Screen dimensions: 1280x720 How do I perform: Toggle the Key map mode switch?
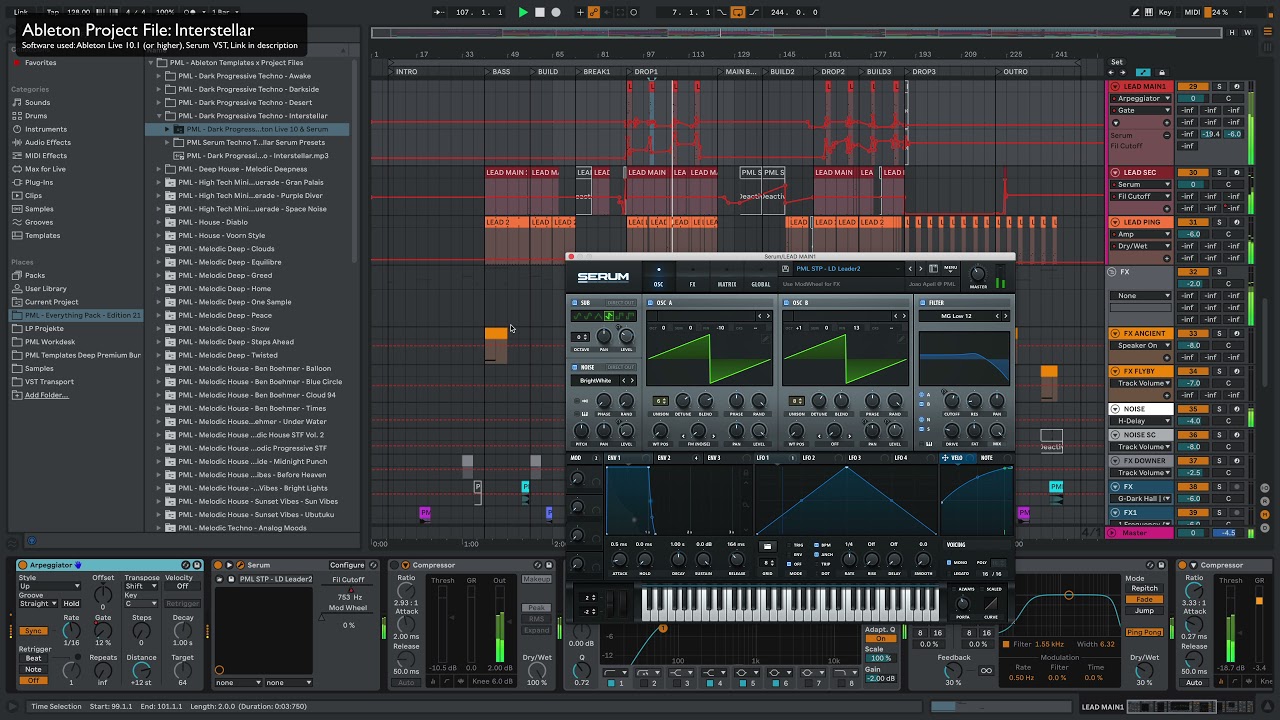tap(1165, 12)
